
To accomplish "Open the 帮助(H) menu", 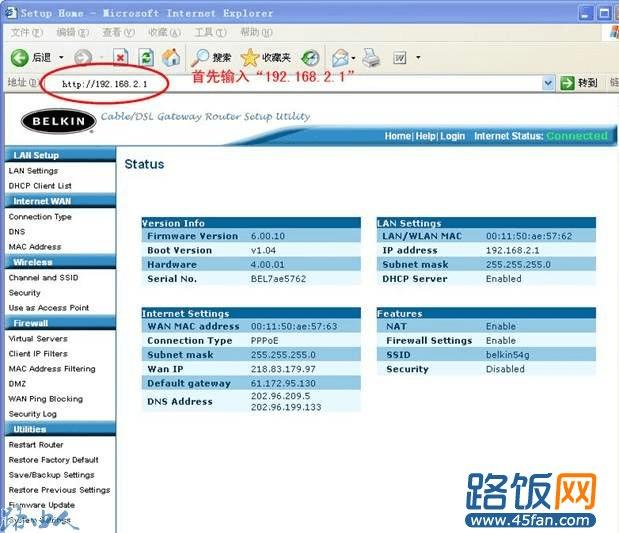I will click(256, 32).
